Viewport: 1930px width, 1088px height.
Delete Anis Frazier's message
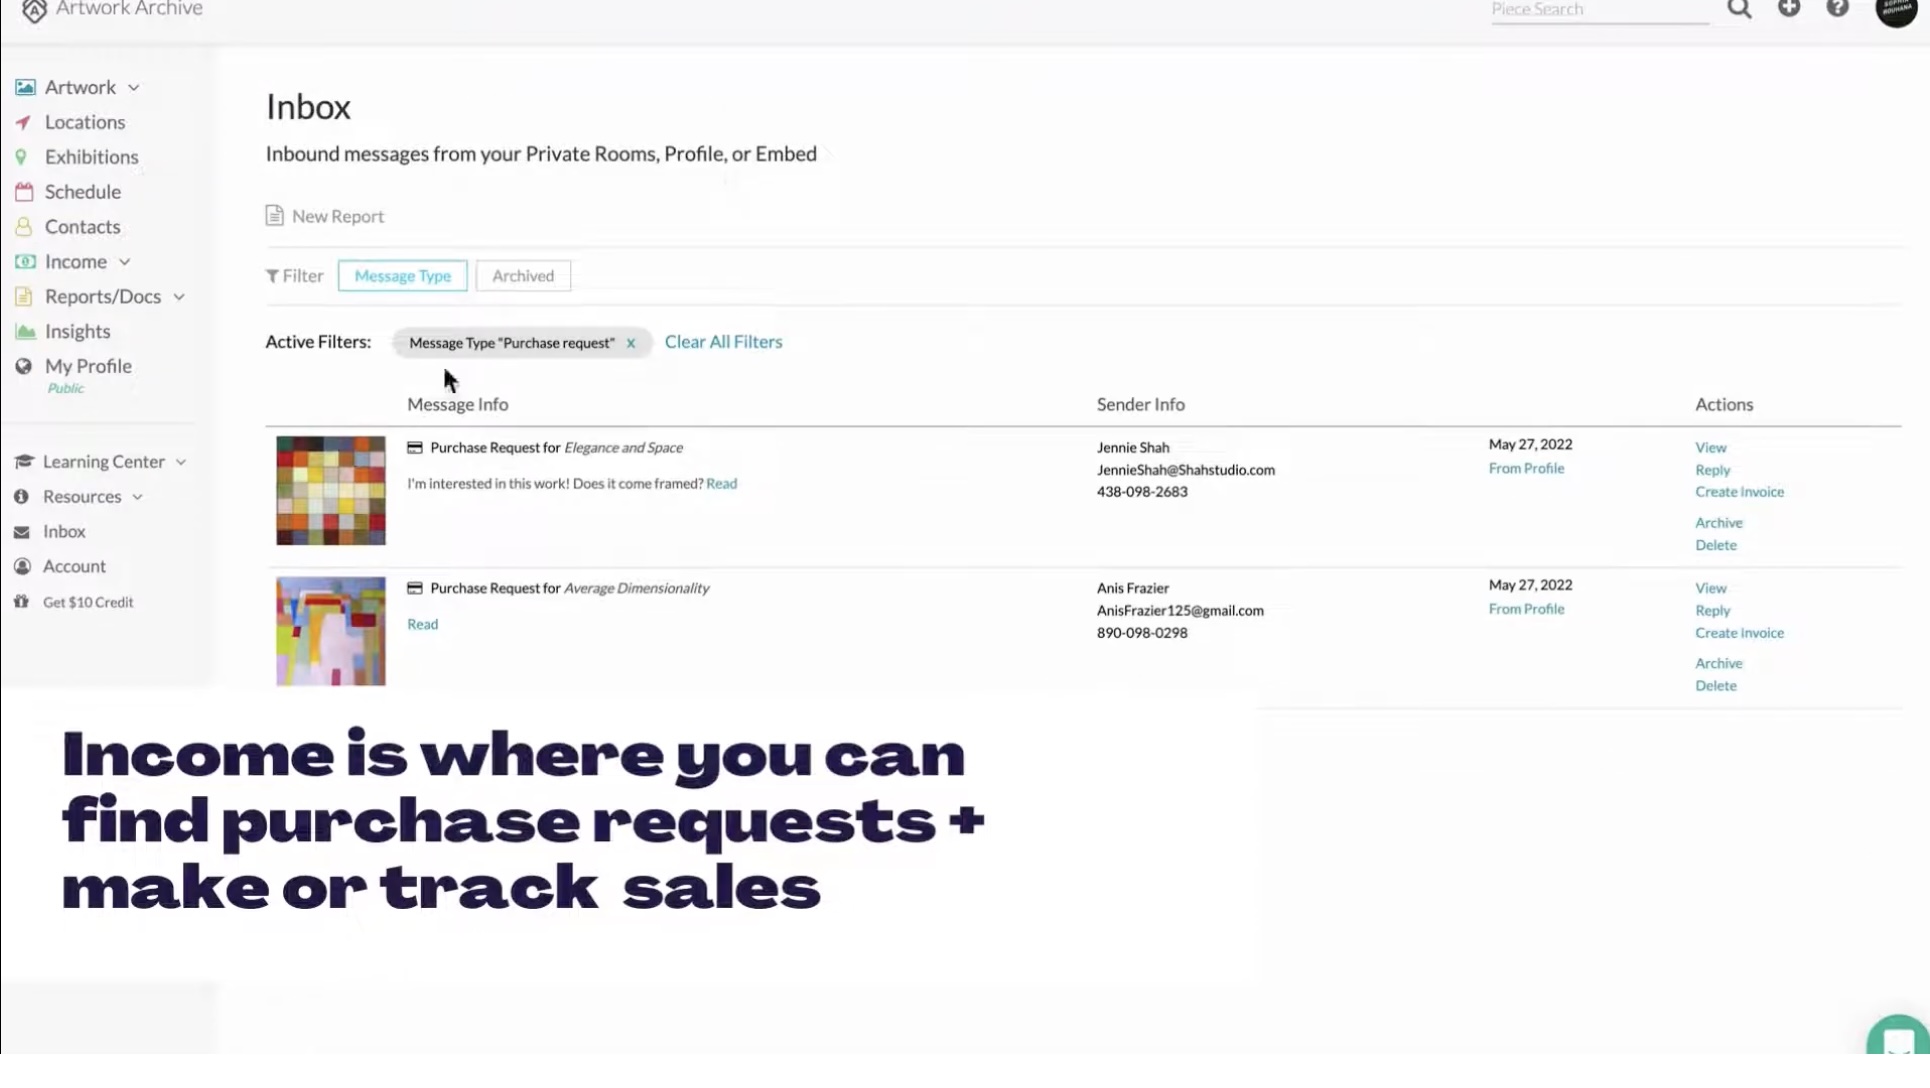pos(1716,686)
